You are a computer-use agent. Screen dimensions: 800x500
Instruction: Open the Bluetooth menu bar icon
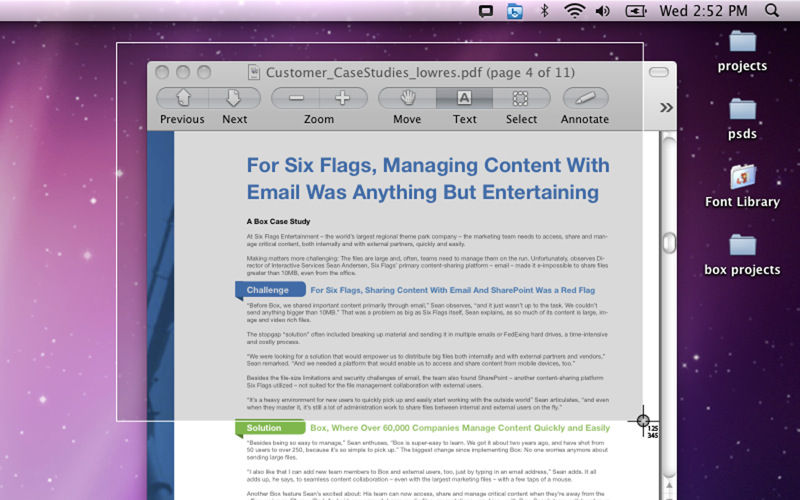pyautogui.click(x=544, y=10)
